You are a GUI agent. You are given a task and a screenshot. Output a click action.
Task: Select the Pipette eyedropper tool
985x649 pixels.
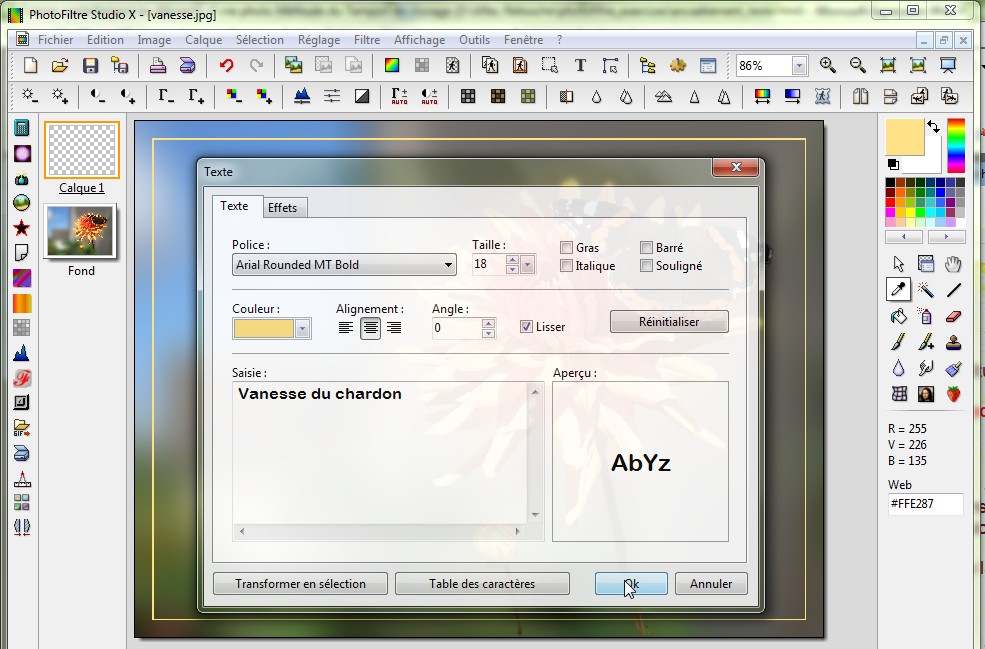[x=898, y=289]
